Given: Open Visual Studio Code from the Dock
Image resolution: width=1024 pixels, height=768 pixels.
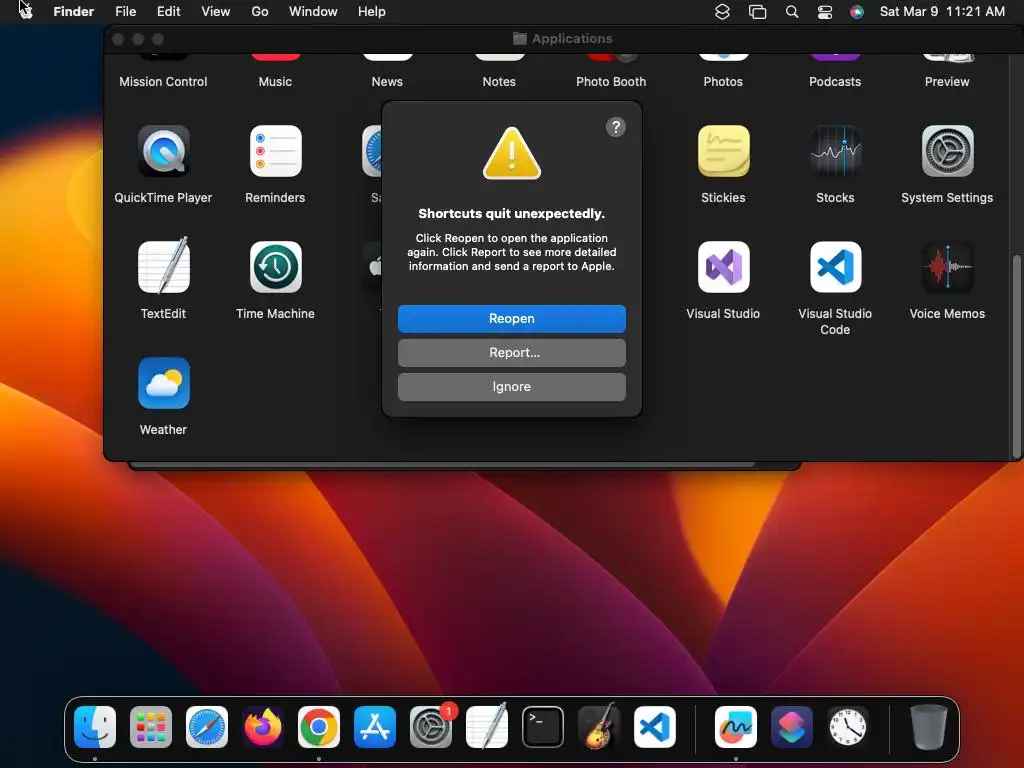Looking at the screenshot, I should [655, 727].
